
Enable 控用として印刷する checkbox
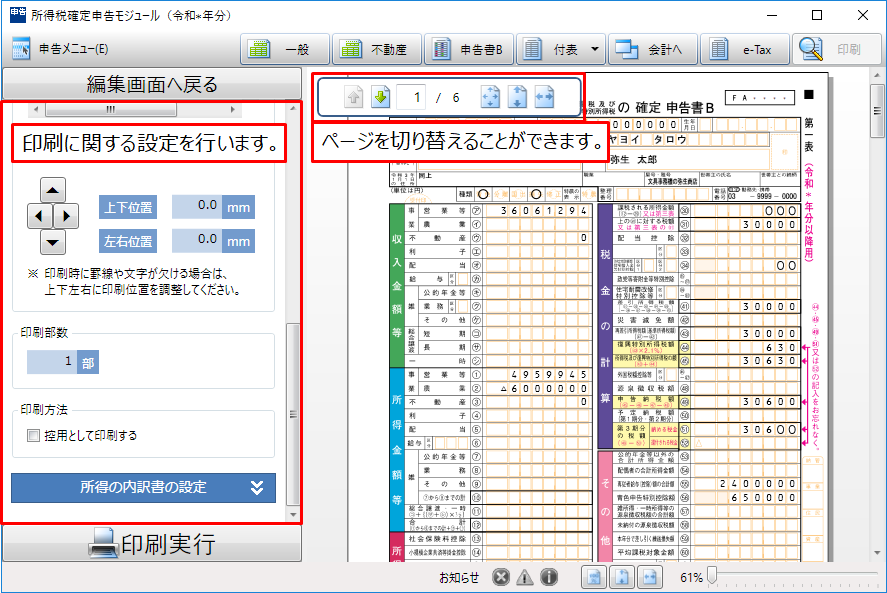(x=34, y=435)
